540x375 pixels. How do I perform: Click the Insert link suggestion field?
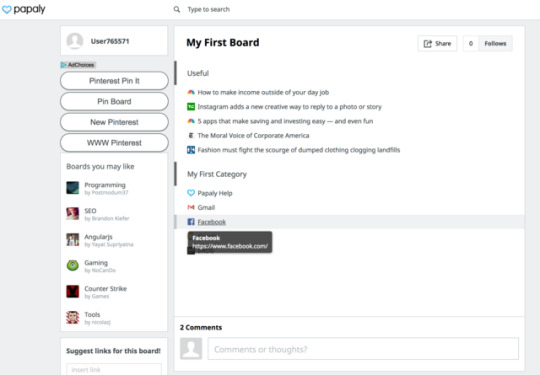click(x=114, y=369)
